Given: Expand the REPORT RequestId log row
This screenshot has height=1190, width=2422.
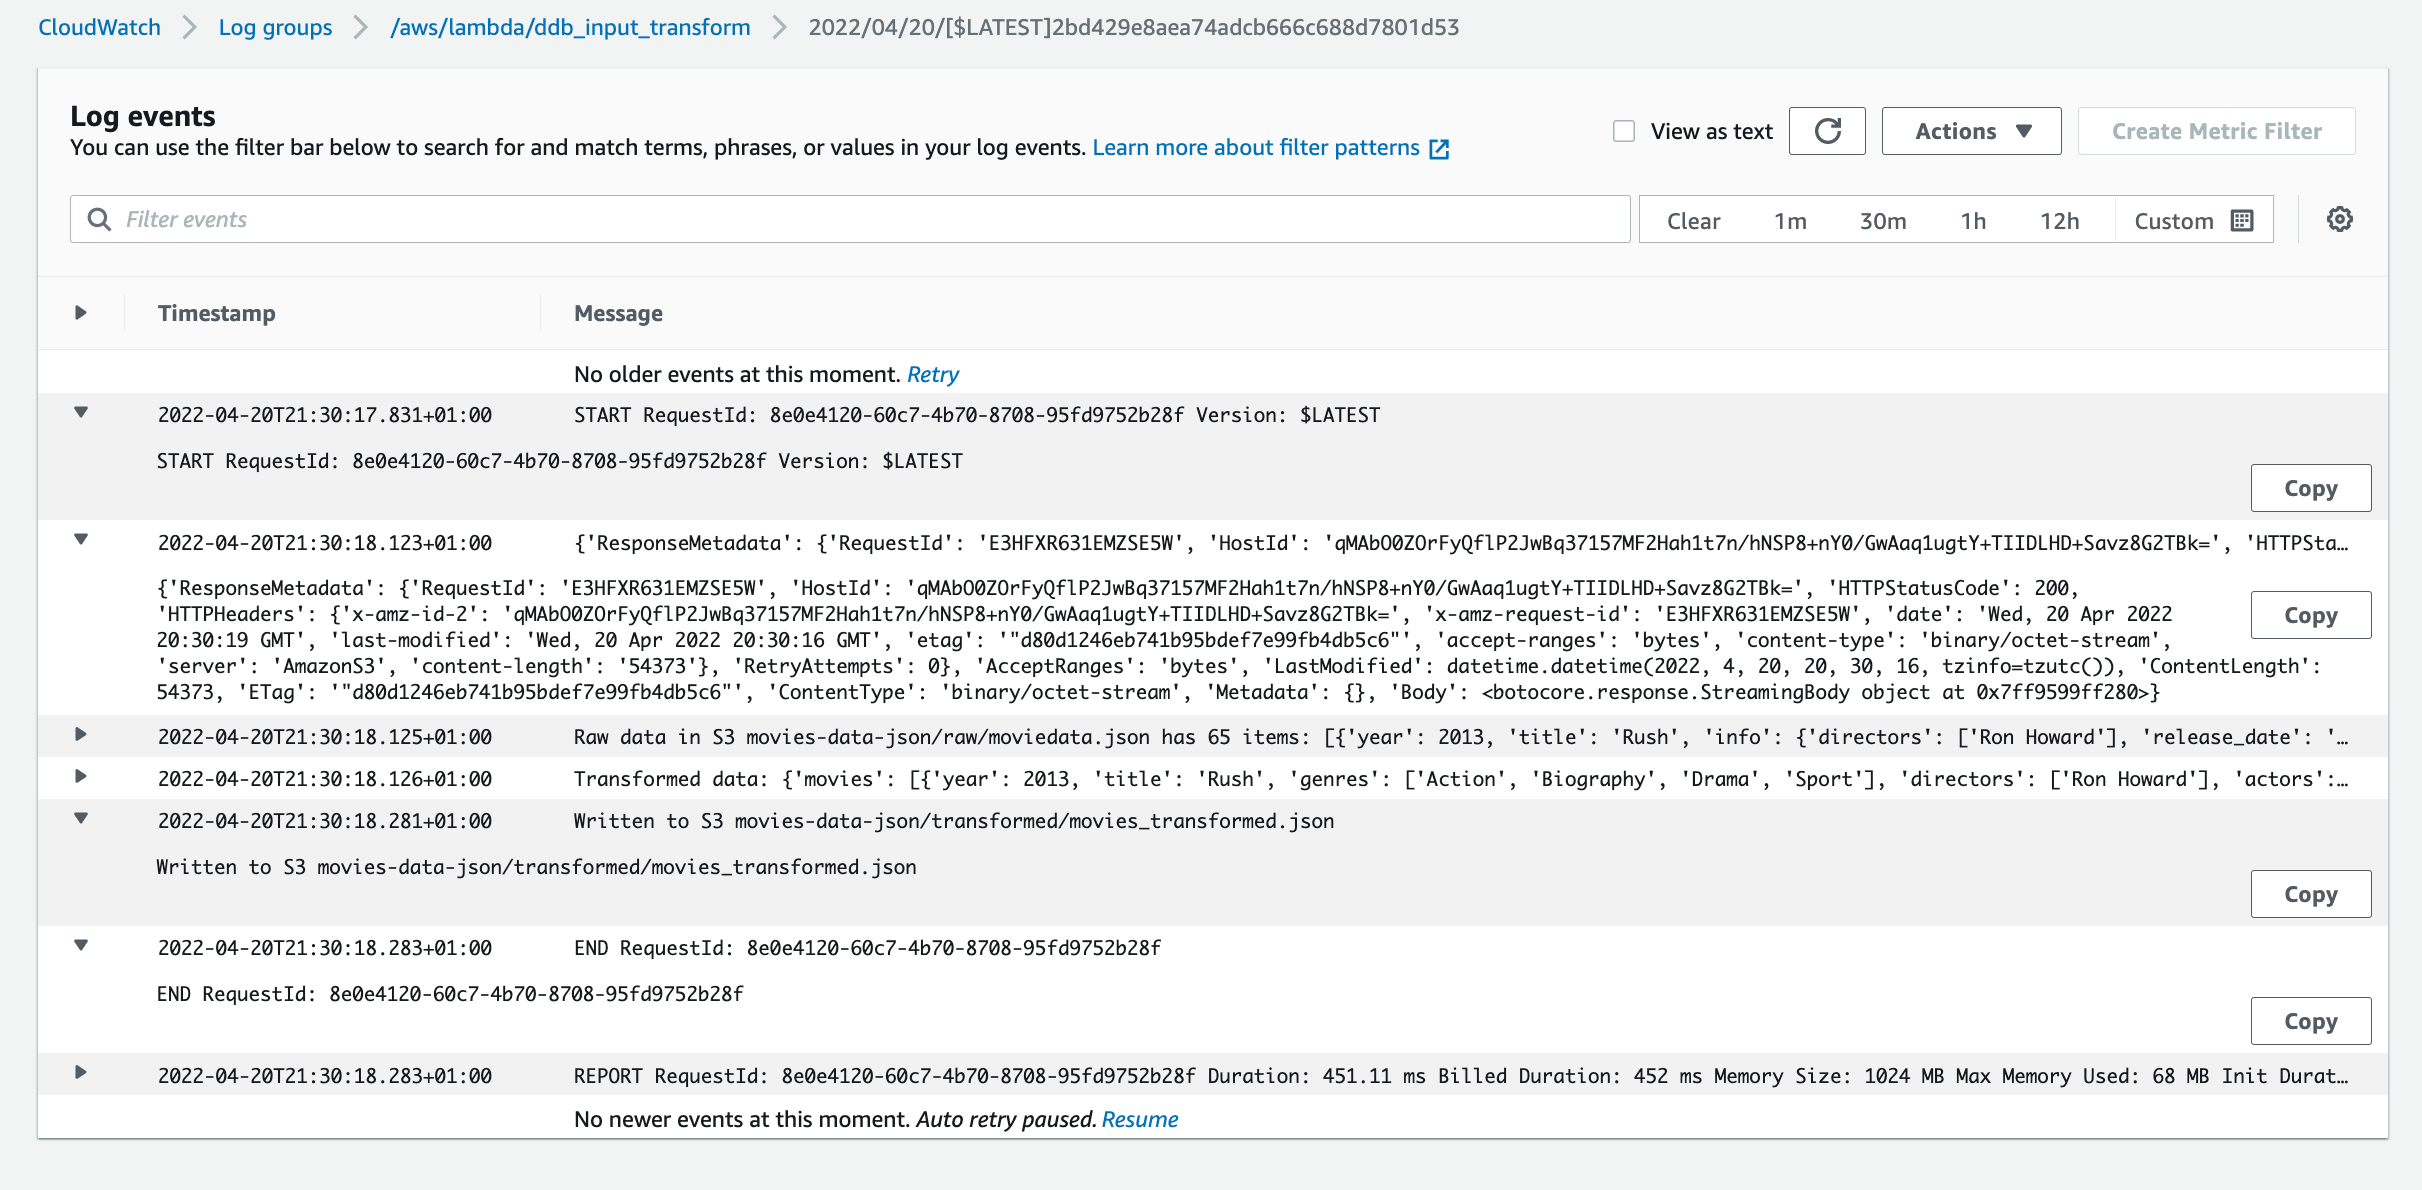Looking at the screenshot, I should point(81,1073).
